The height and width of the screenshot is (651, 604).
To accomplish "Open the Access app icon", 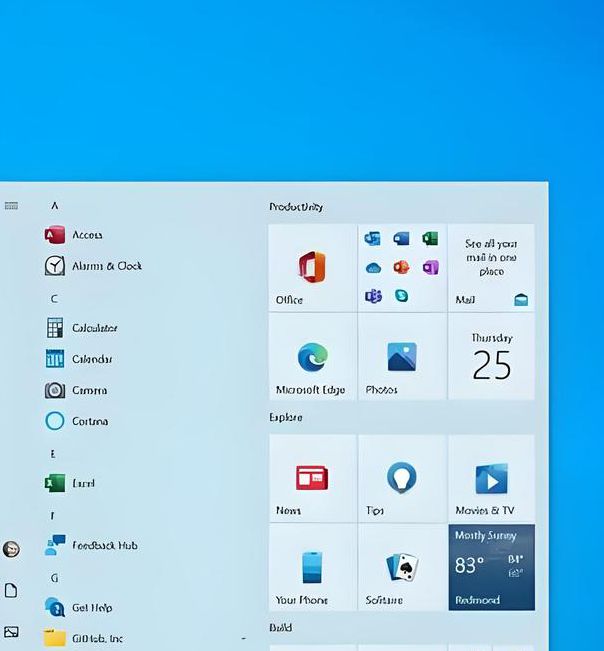I will [x=55, y=235].
